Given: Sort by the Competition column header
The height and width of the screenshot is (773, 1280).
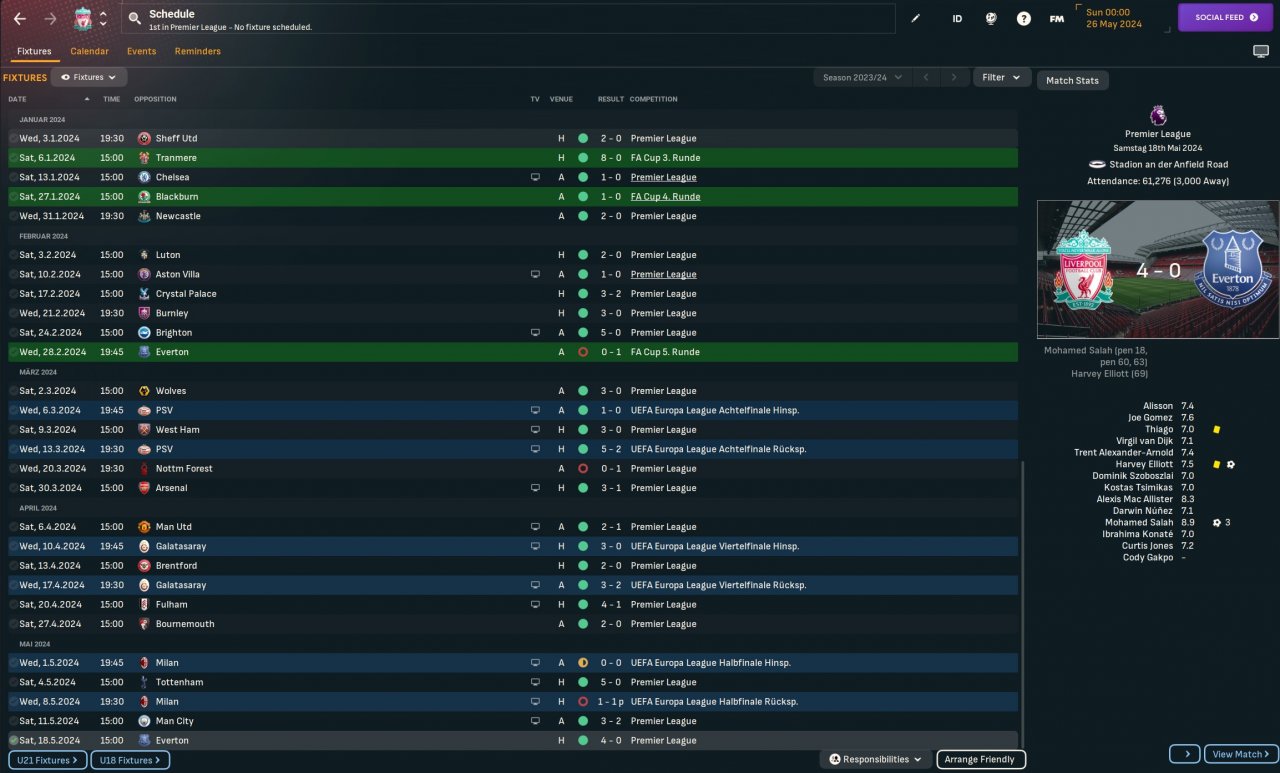Looking at the screenshot, I should [x=654, y=99].
